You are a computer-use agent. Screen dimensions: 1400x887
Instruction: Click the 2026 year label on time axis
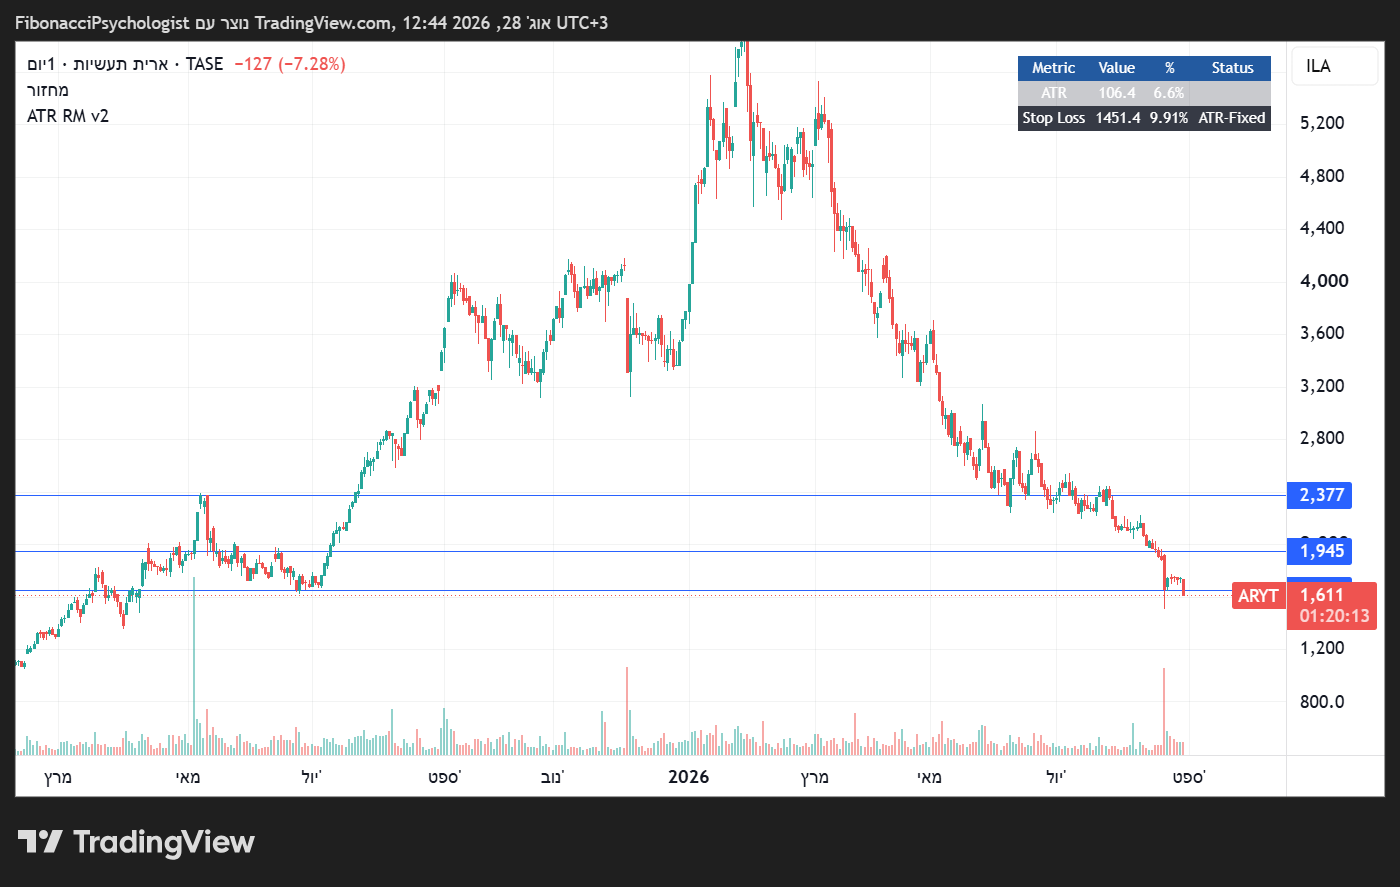coord(688,777)
